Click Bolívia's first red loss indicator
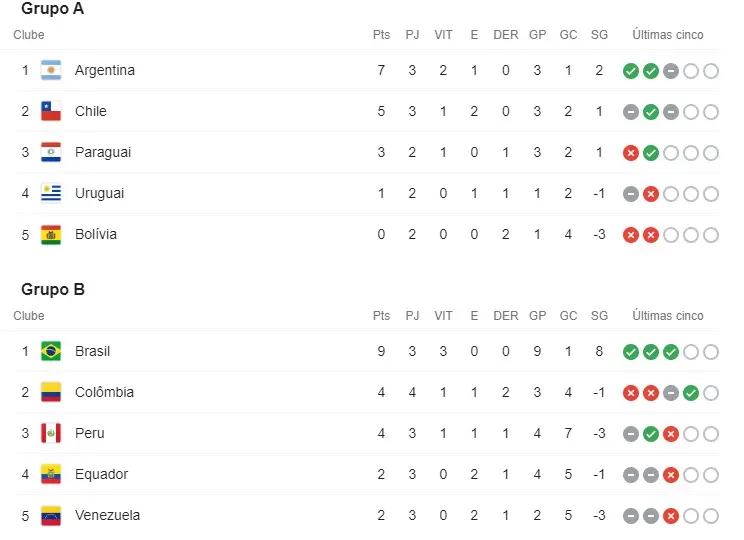 pos(630,235)
